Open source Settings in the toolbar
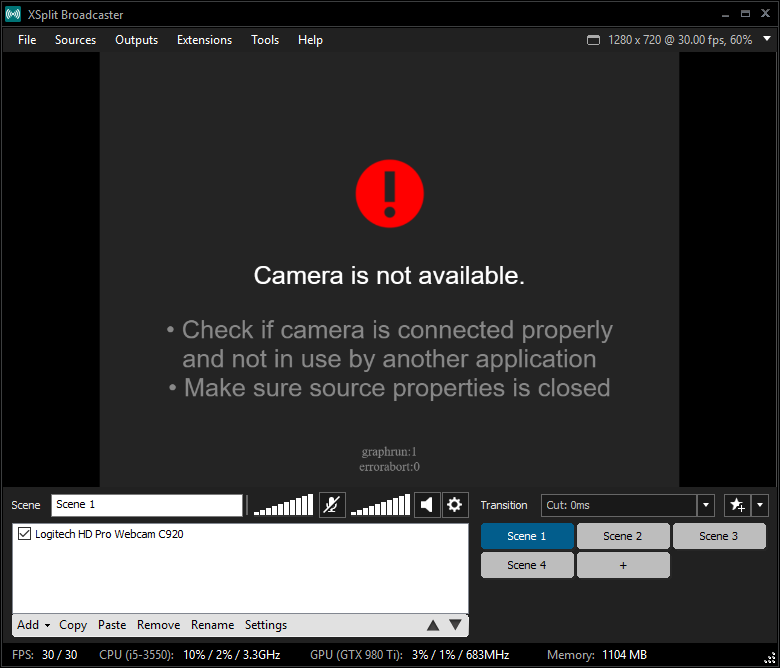This screenshot has height=668, width=780. (x=266, y=625)
